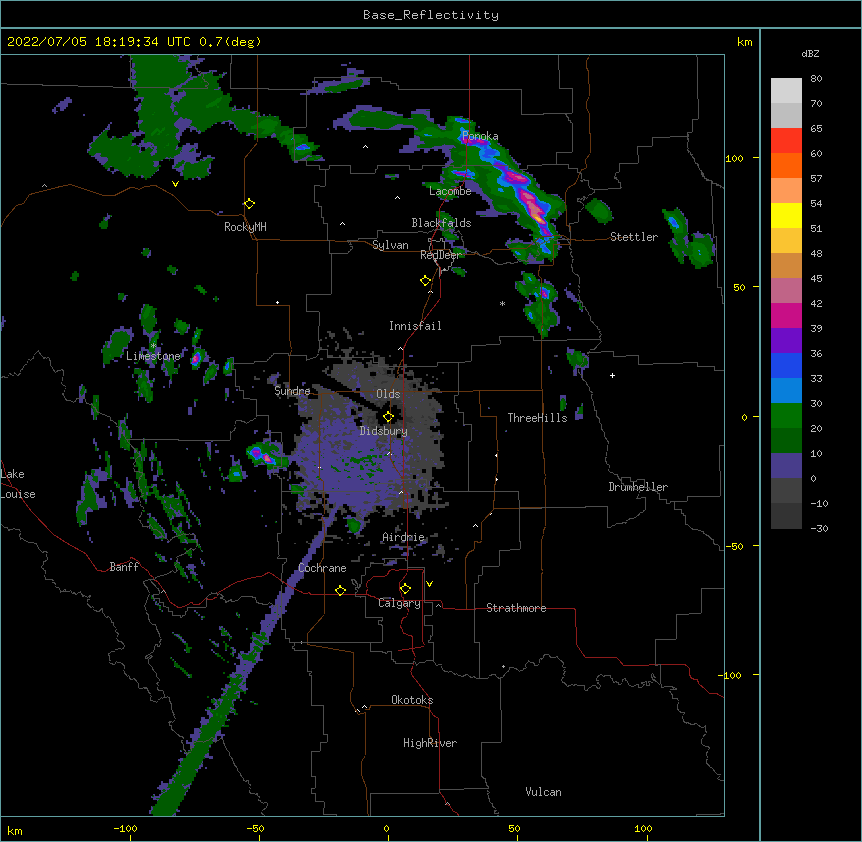Pick the pink 45–42 dBZ legend swatch
The width and height of the screenshot is (862, 842).
[786, 291]
